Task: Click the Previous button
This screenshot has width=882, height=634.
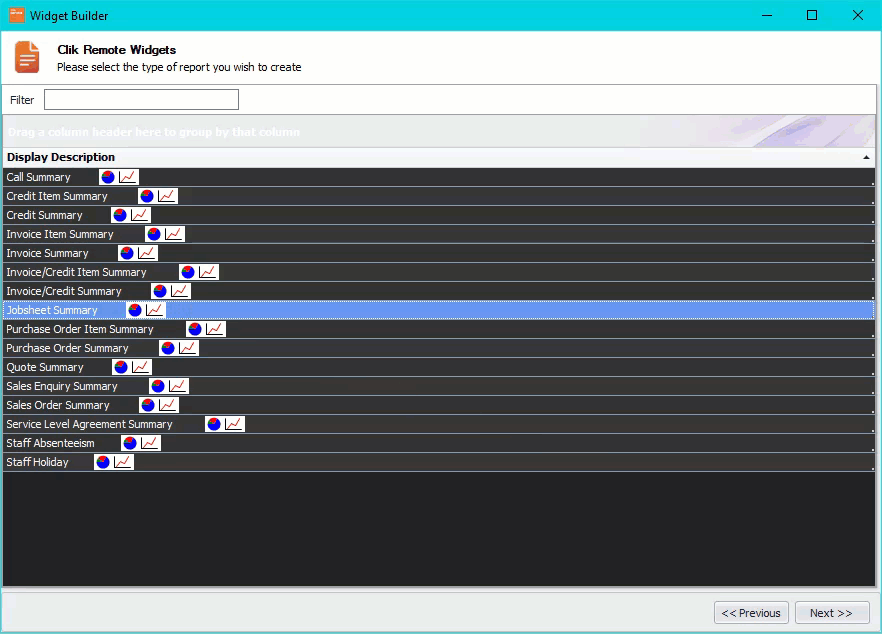Action: click(751, 612)
